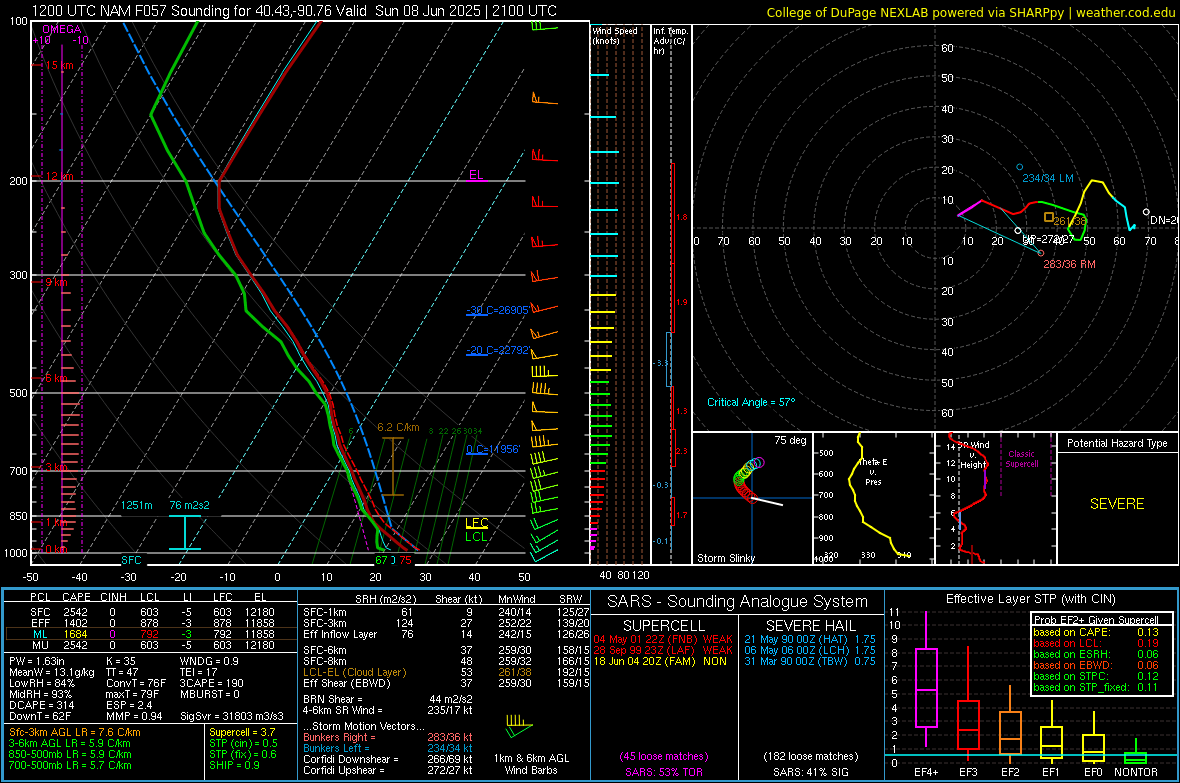
Task: Click the Inf. Temp. Adv. panel header
Action: (670, 41)
